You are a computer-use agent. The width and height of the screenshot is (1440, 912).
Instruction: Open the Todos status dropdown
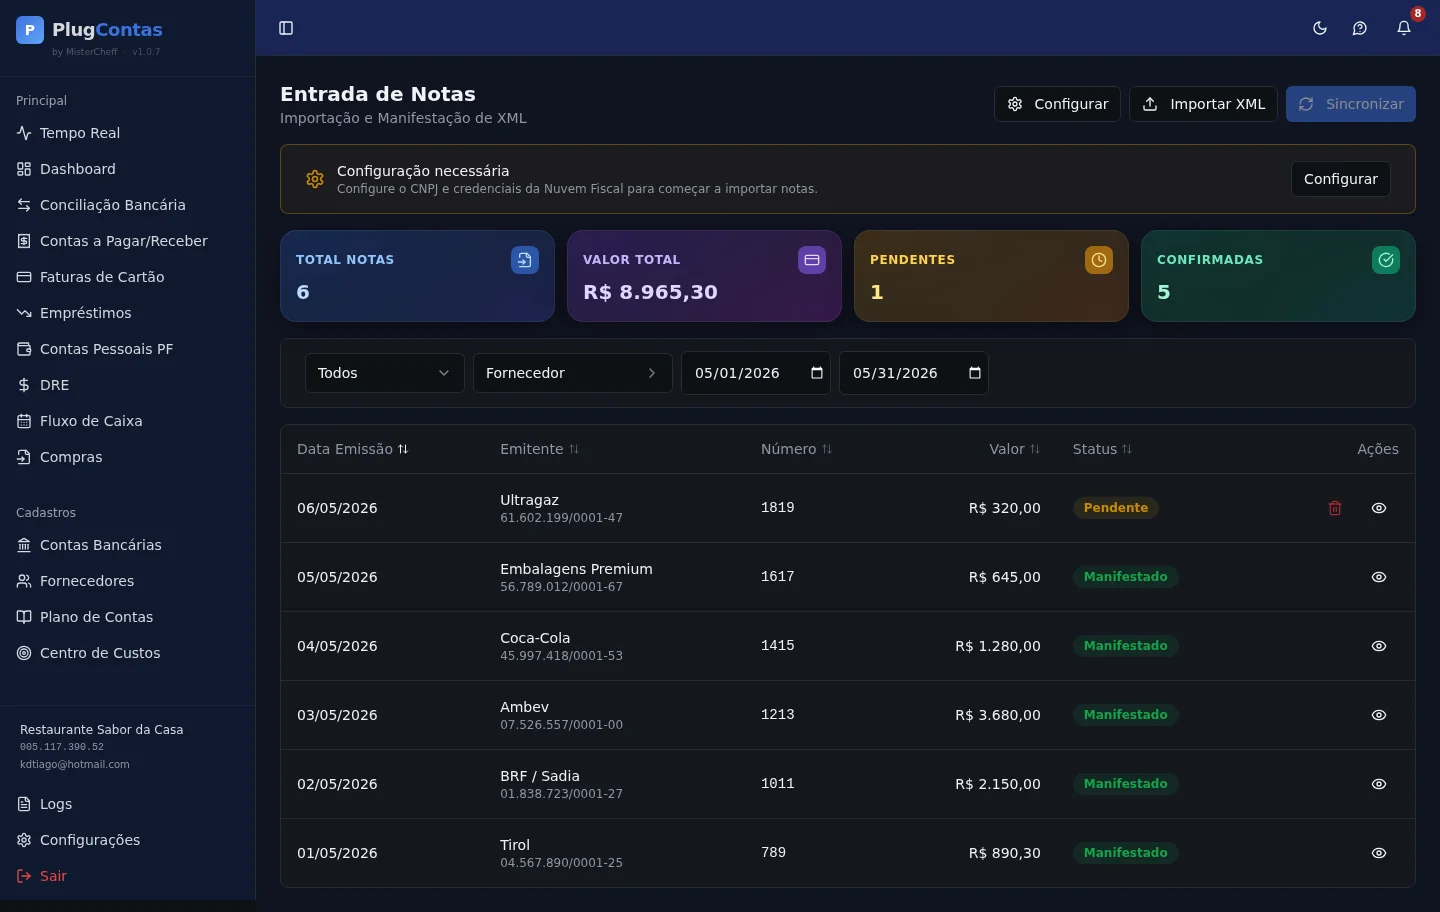click(385, 373)
